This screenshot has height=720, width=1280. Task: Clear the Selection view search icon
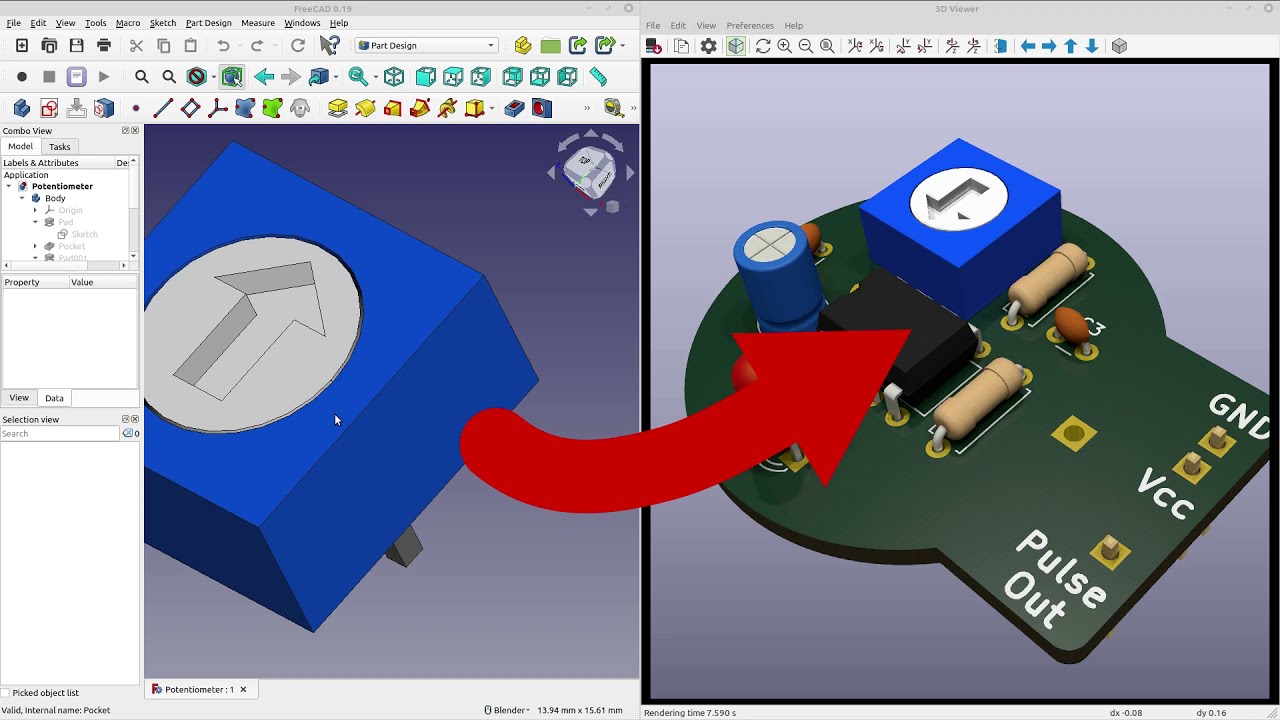[x=128, y=434]
